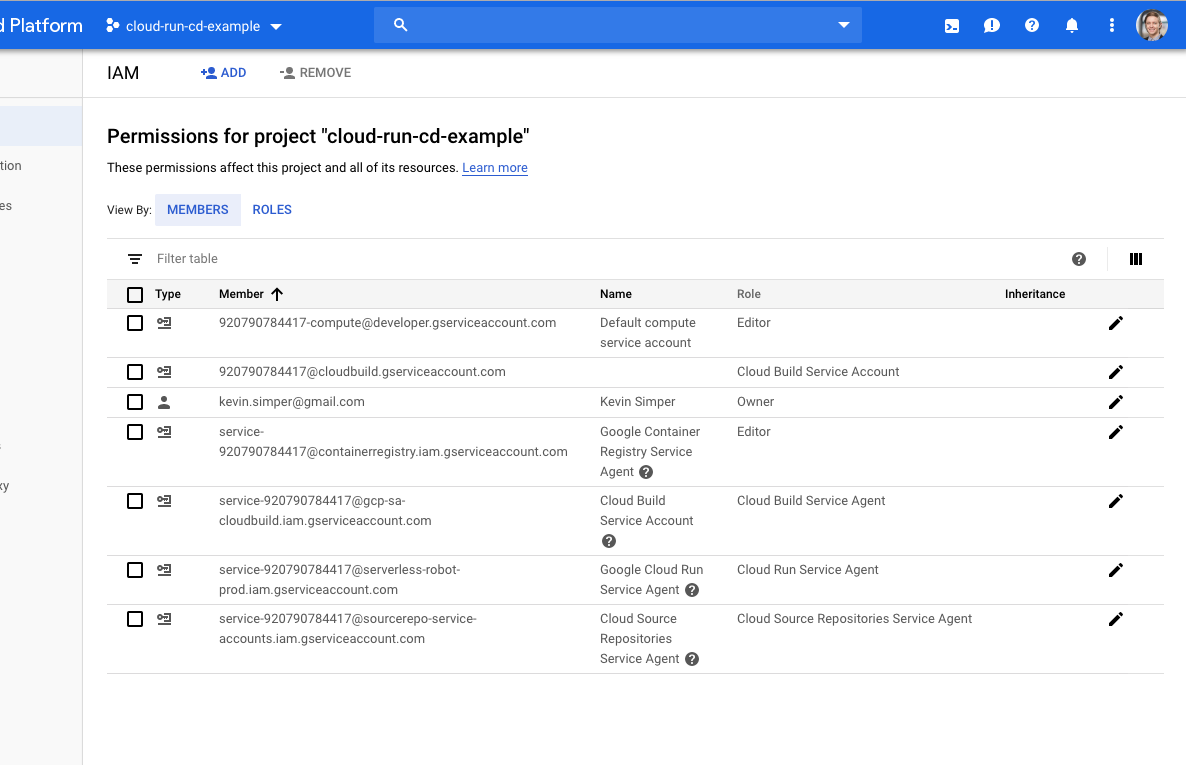The width and height of the screenshot is (1186, 765).
Task: Click the IAM page title
Action: pyautogui.click(x=123, y=73)
